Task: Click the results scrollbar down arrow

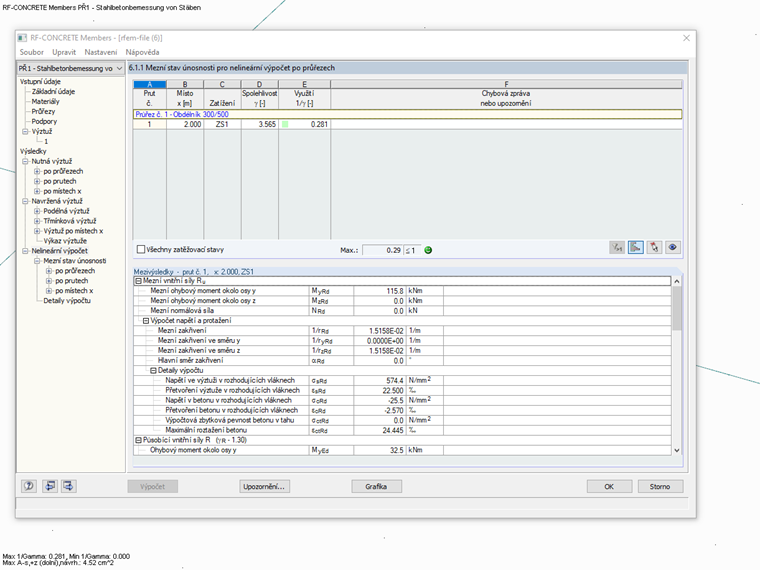Action: pyautogui.click(x=677, y=450)
